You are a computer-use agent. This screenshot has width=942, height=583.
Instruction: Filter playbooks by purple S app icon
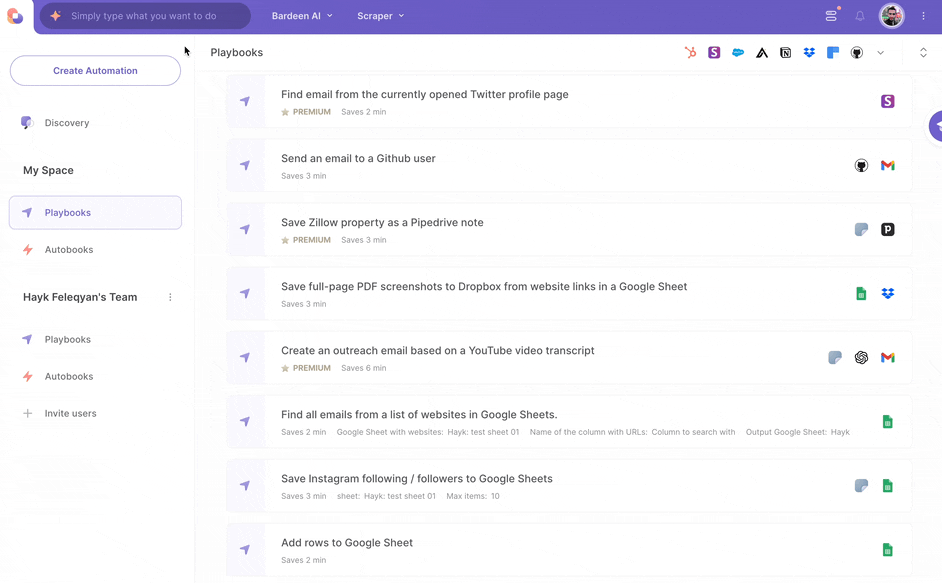tap(714, 52)
